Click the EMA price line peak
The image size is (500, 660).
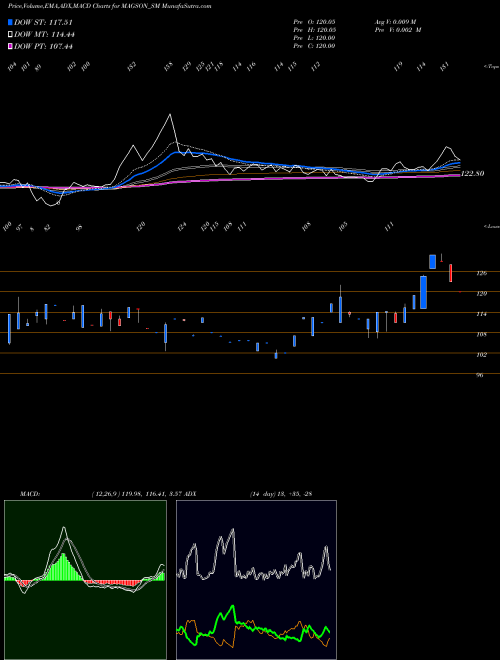pos(170,114)
